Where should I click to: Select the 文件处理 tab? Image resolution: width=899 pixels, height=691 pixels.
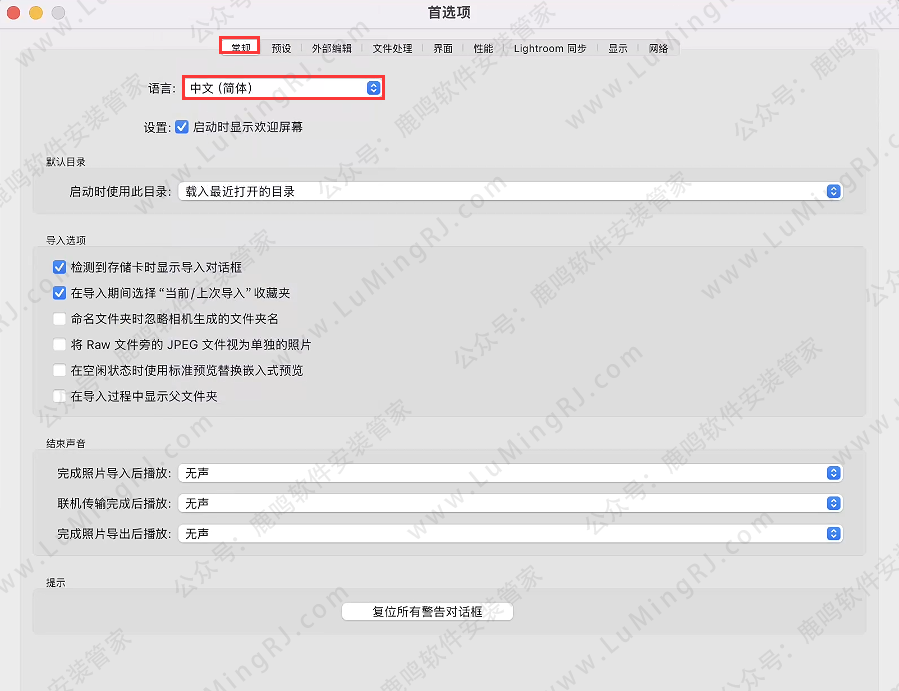(x=392, y=47)
